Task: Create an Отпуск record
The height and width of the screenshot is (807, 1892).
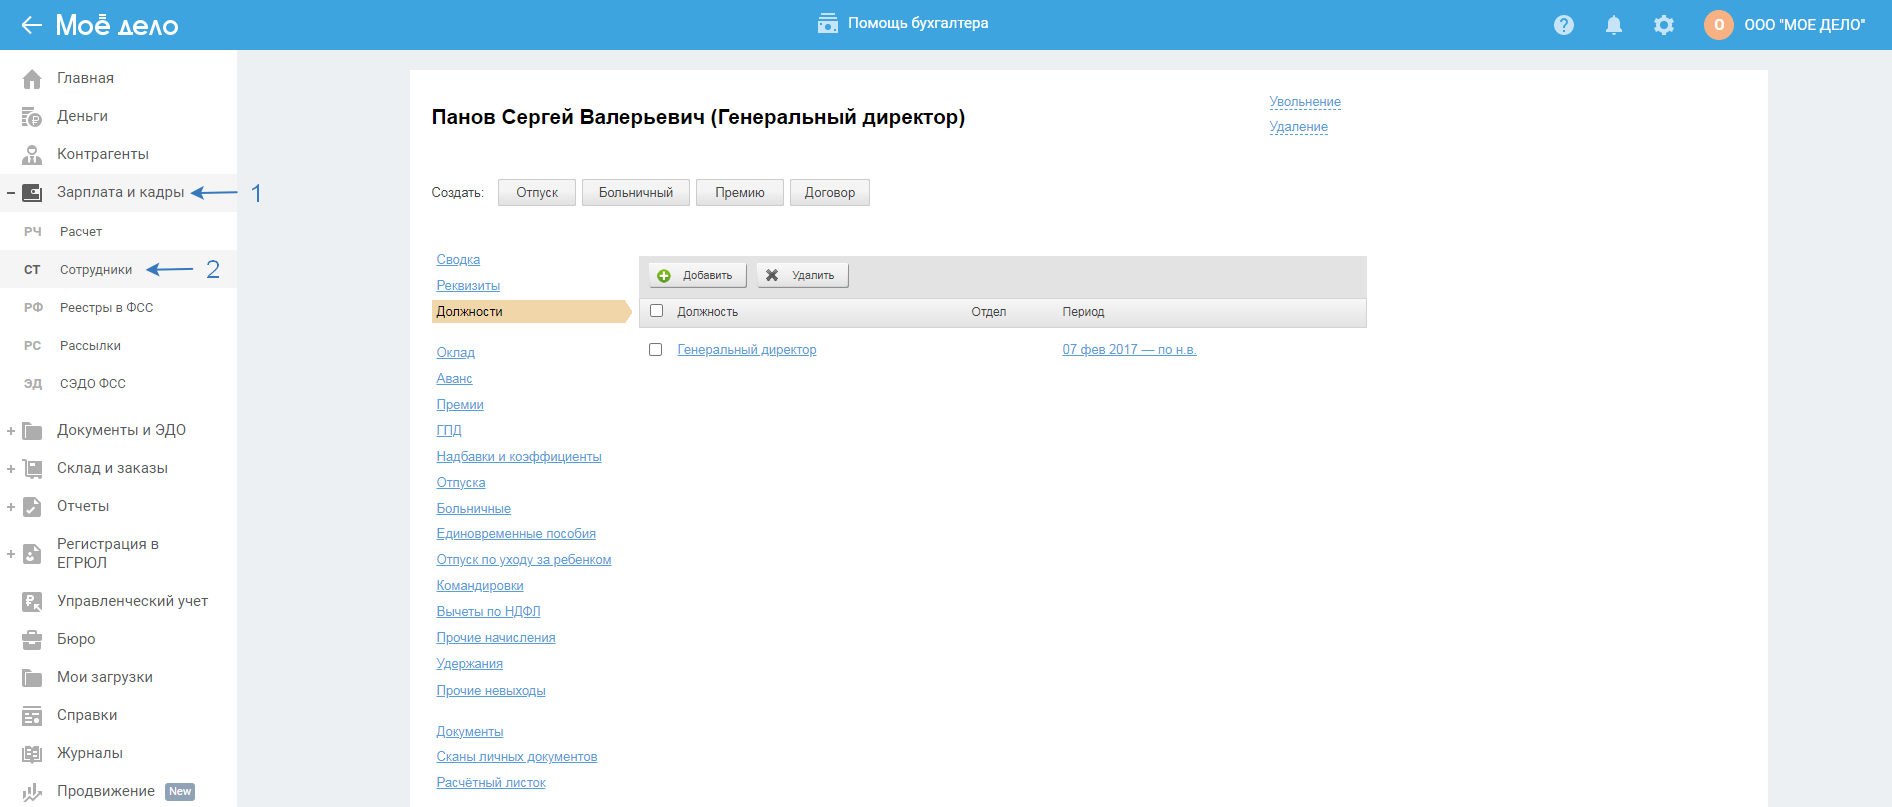Action: pyautogui.click(x=537, y=193)
